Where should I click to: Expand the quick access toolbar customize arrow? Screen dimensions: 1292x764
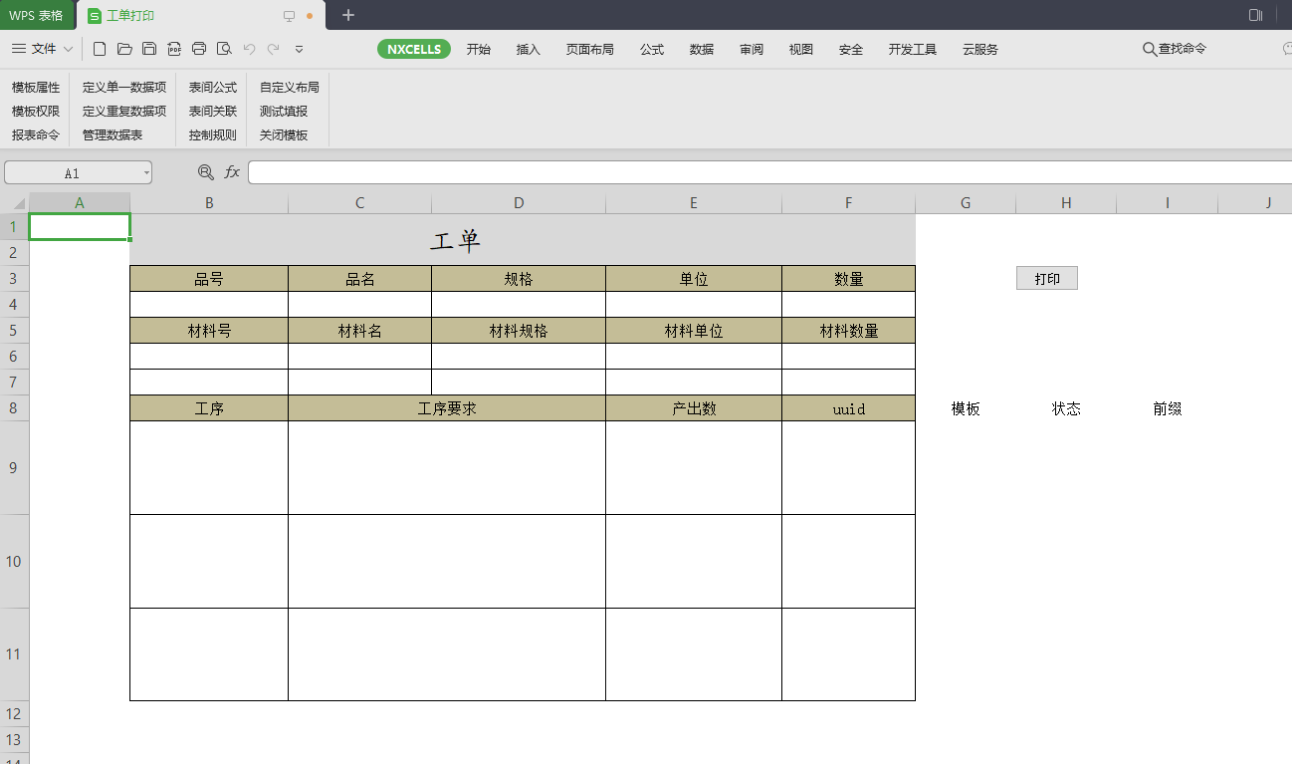(x=299, y=49)
